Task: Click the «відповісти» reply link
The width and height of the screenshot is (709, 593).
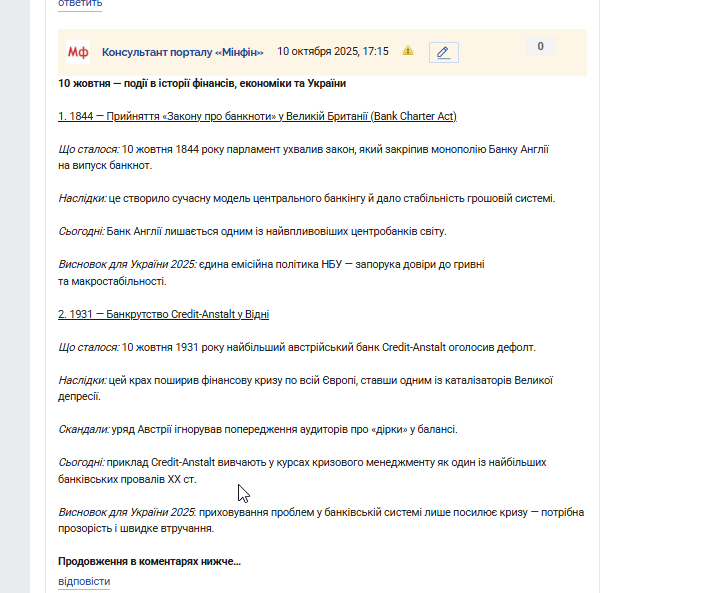Action: coord(84,581)
